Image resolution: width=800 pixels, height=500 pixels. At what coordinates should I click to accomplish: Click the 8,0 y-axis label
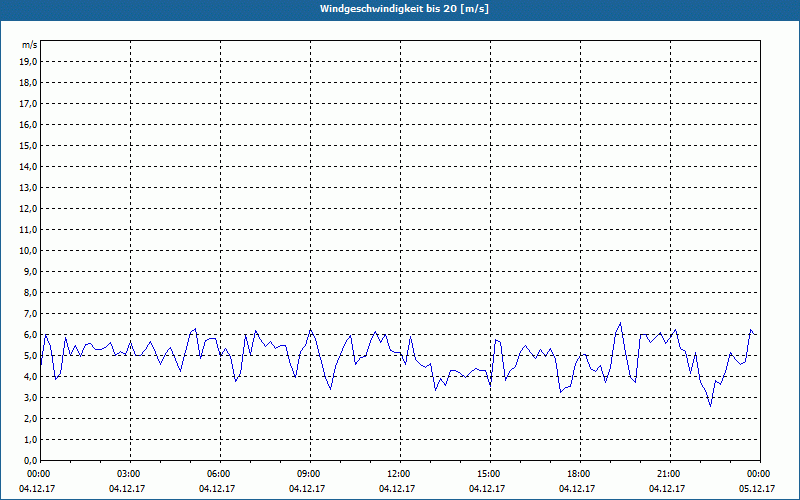30,292
